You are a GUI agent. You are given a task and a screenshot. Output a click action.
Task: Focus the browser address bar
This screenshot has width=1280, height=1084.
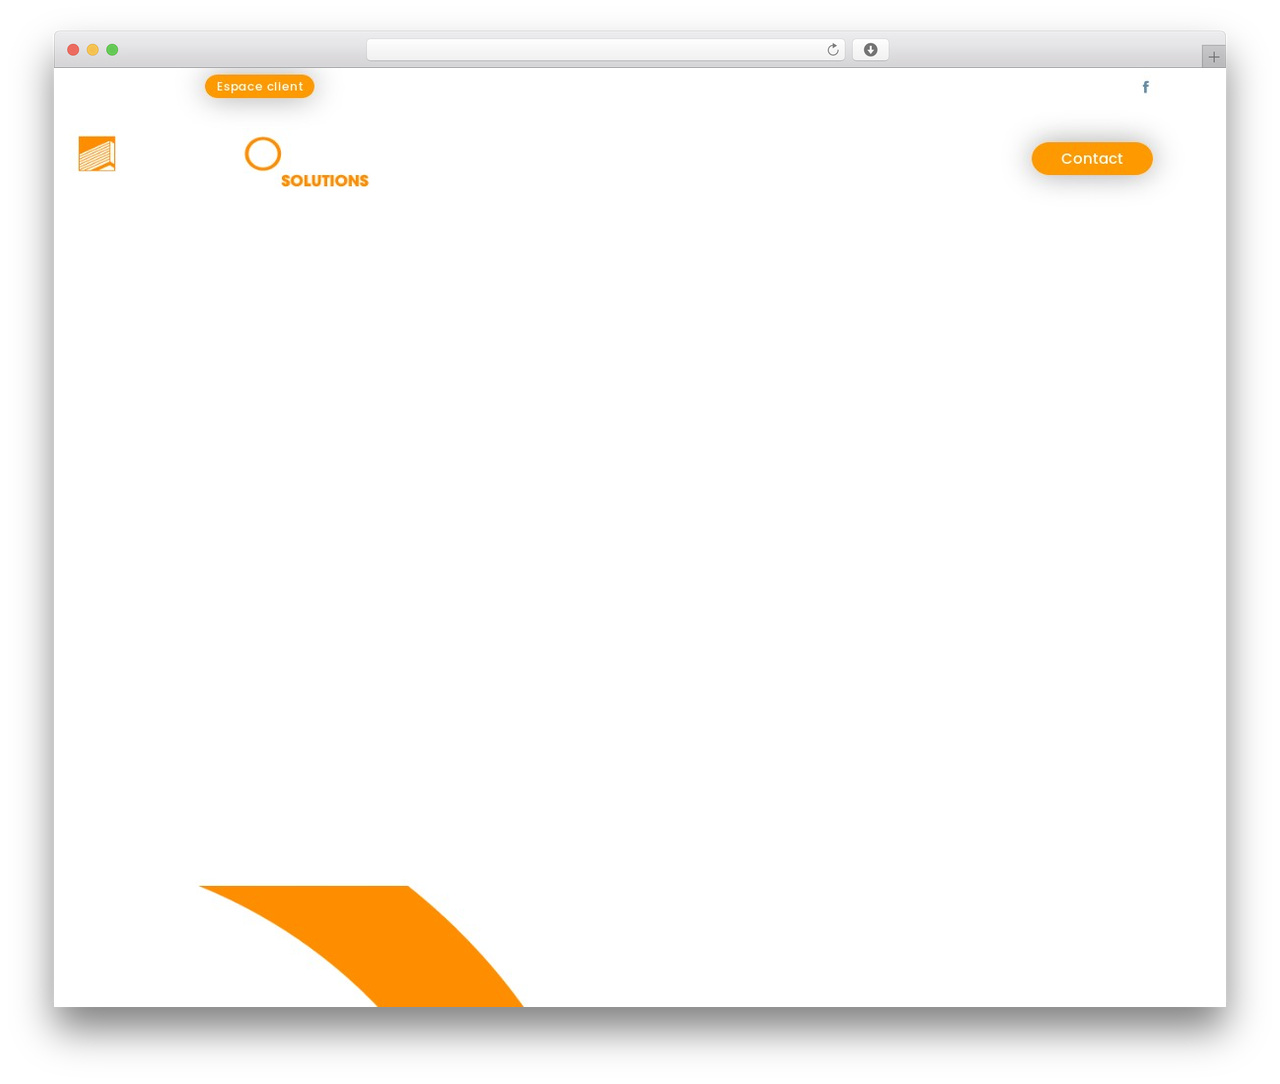[605, 50]
